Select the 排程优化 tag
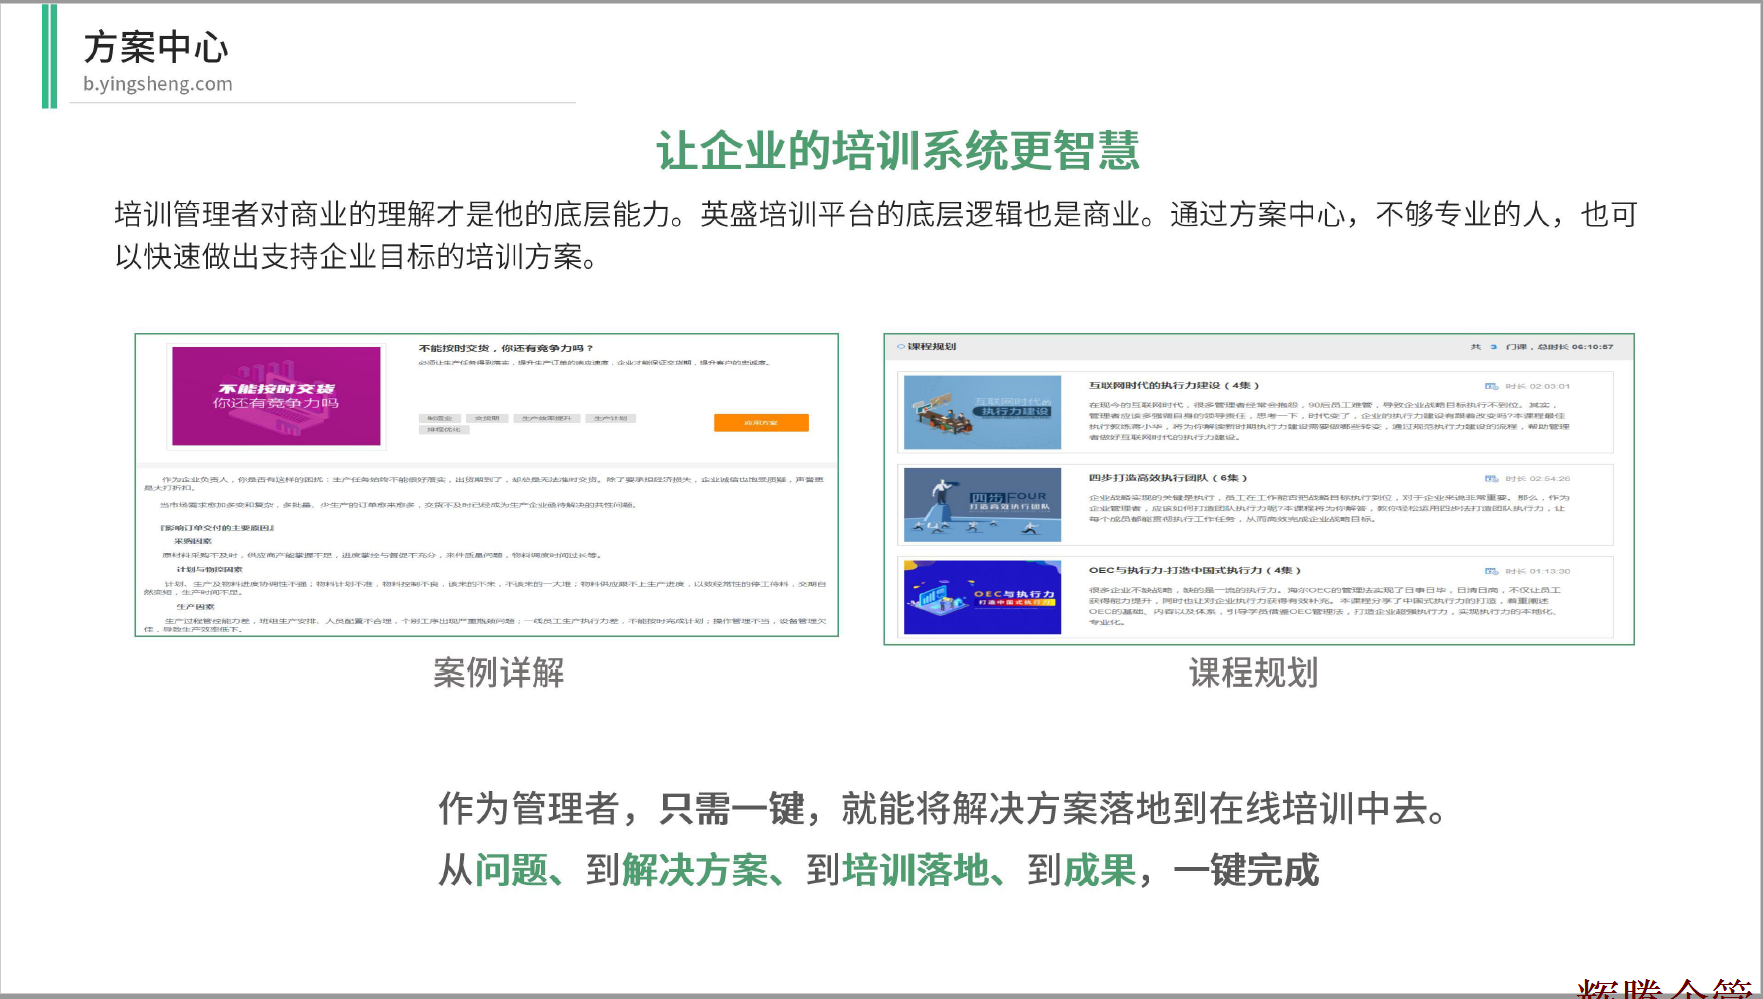 click(444, 430)
